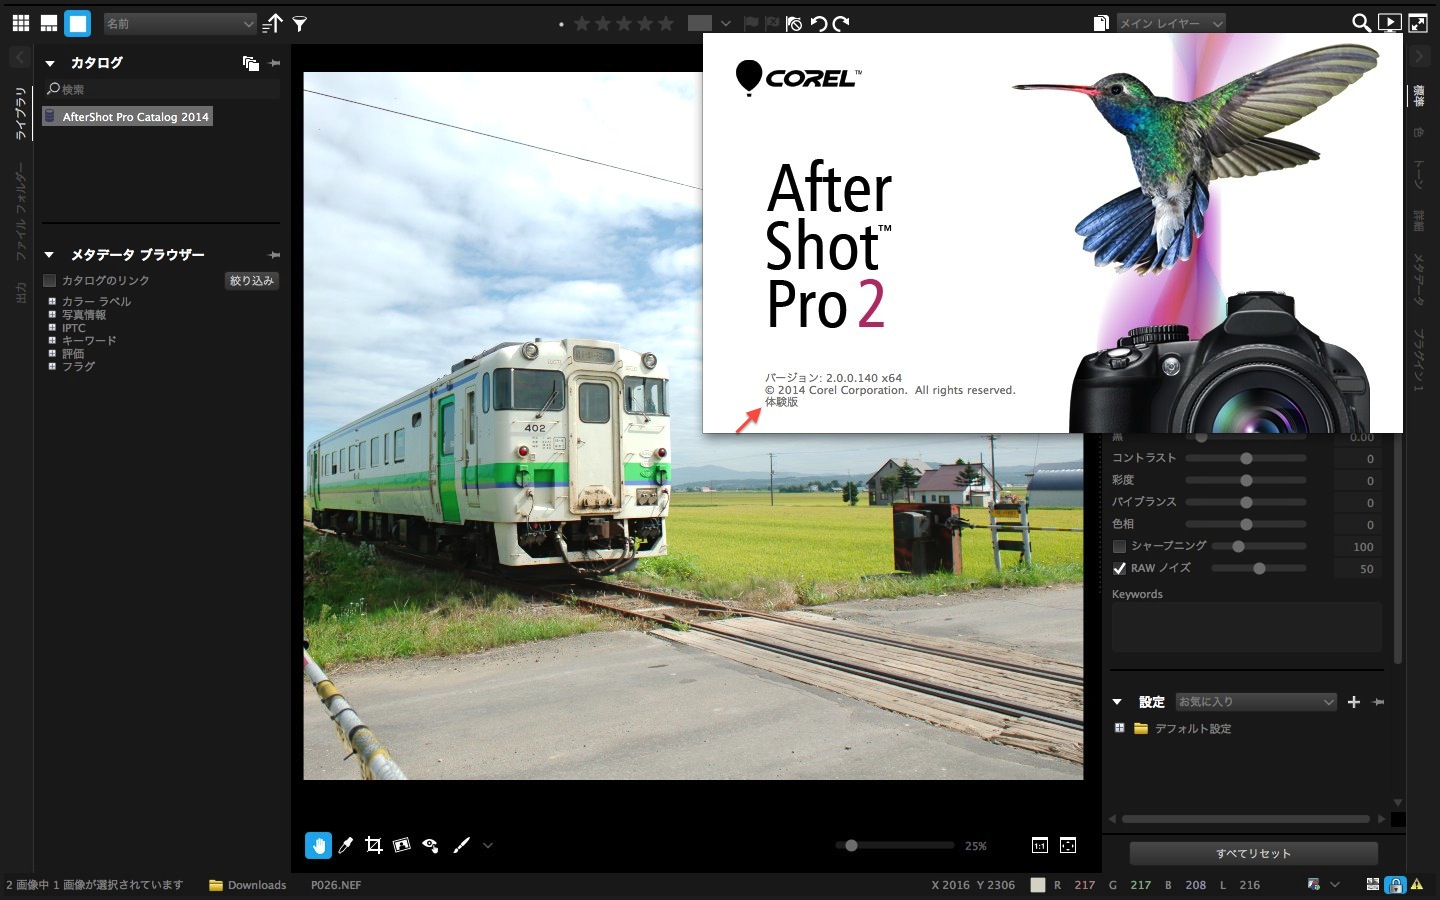Click the 絞り込み filter button
Image resolution: width=1440 pixels, height=900 pixels.
click(252, 281)
